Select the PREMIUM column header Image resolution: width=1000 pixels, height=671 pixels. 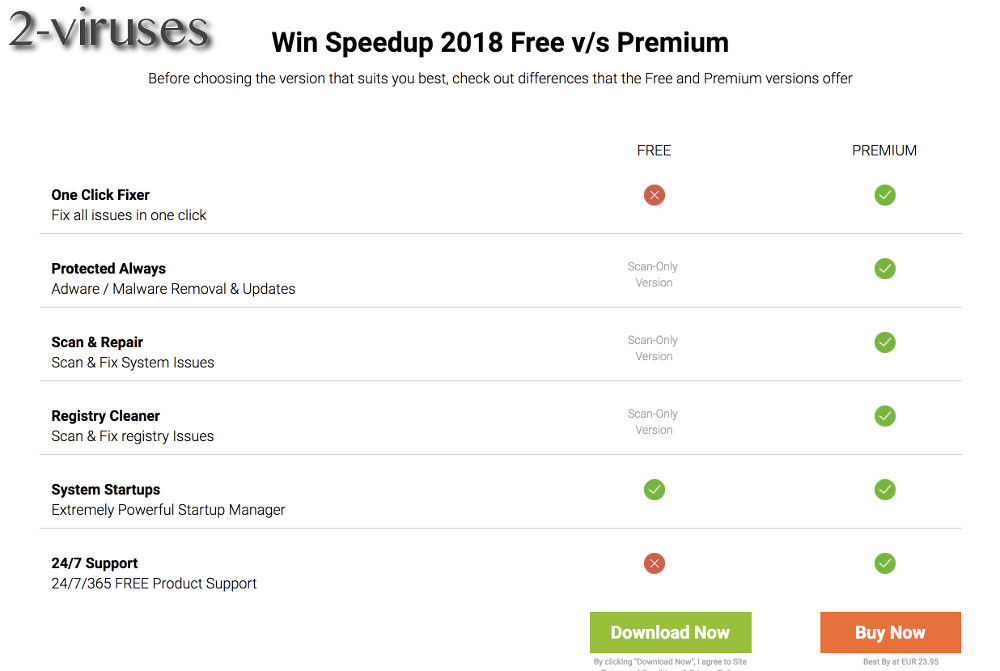[884, 151]
